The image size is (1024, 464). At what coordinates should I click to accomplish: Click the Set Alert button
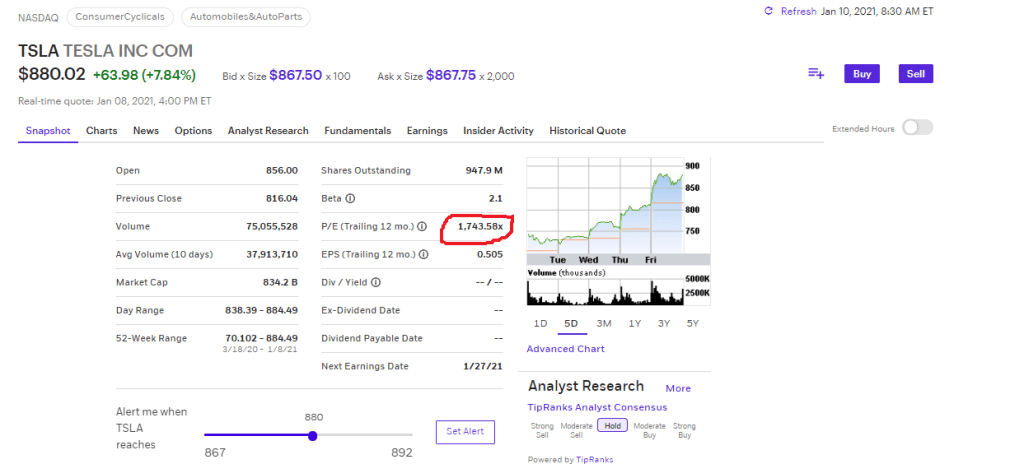pyautogui.click(x=465, y=432)
